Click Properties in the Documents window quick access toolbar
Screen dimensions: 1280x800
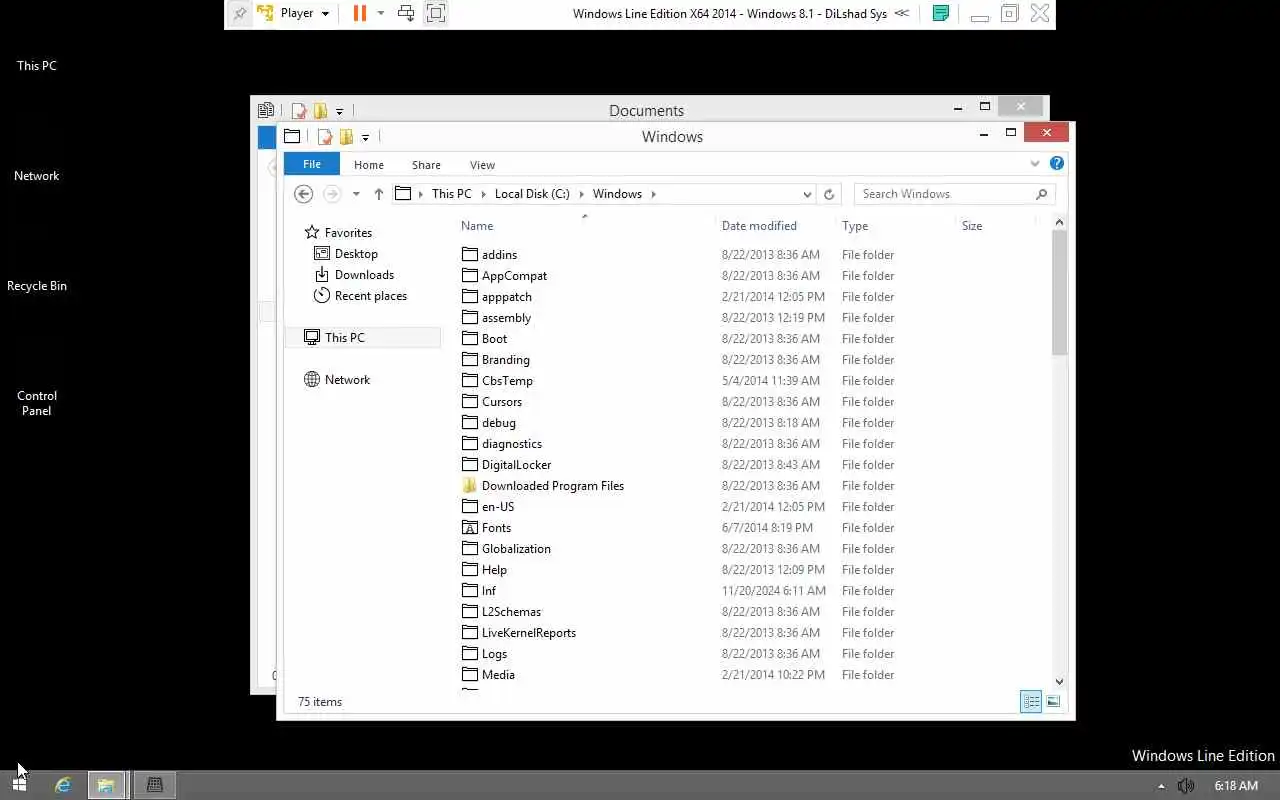coord(299,111)
